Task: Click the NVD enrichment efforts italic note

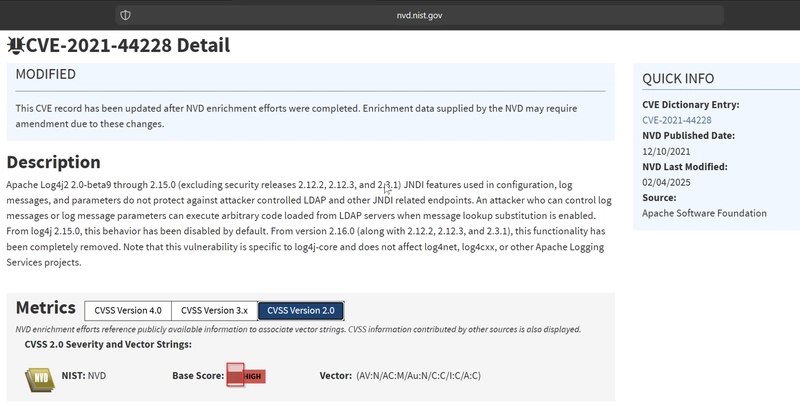Action: click(298, 330)
